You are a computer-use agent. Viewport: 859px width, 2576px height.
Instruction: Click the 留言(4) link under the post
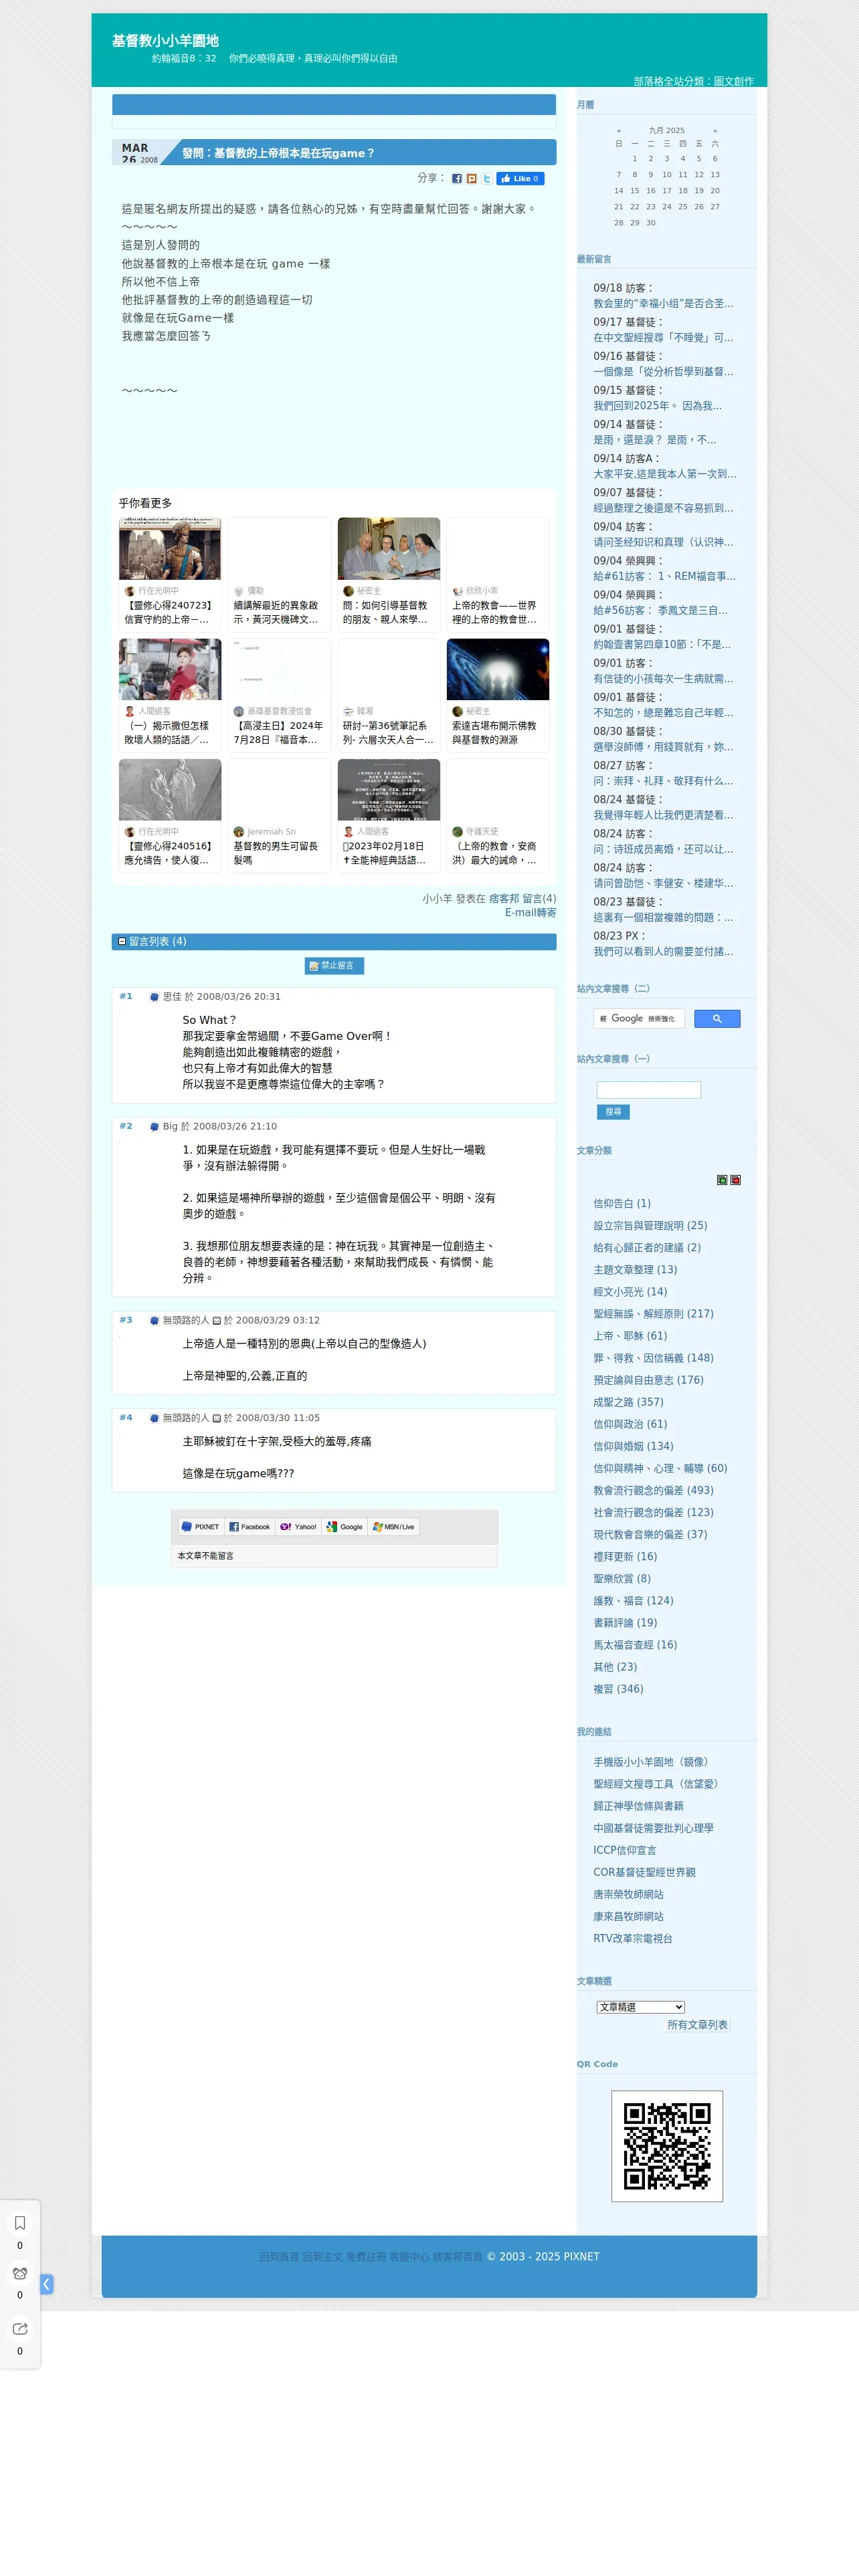[x=539, y=898]
